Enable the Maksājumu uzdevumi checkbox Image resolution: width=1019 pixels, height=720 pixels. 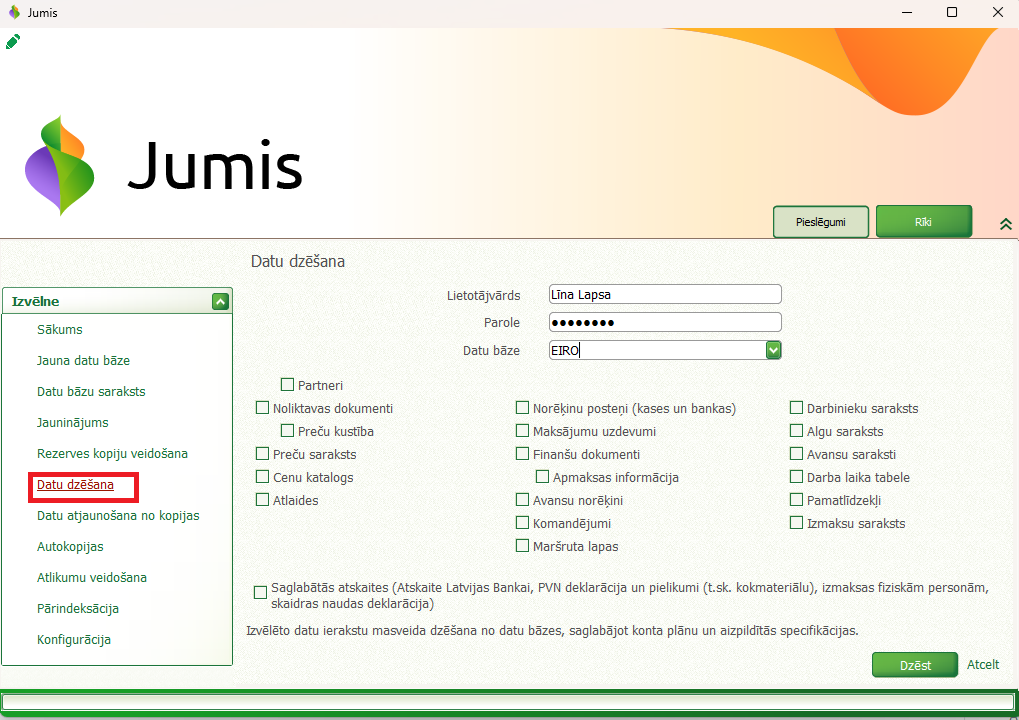(522, 431)
